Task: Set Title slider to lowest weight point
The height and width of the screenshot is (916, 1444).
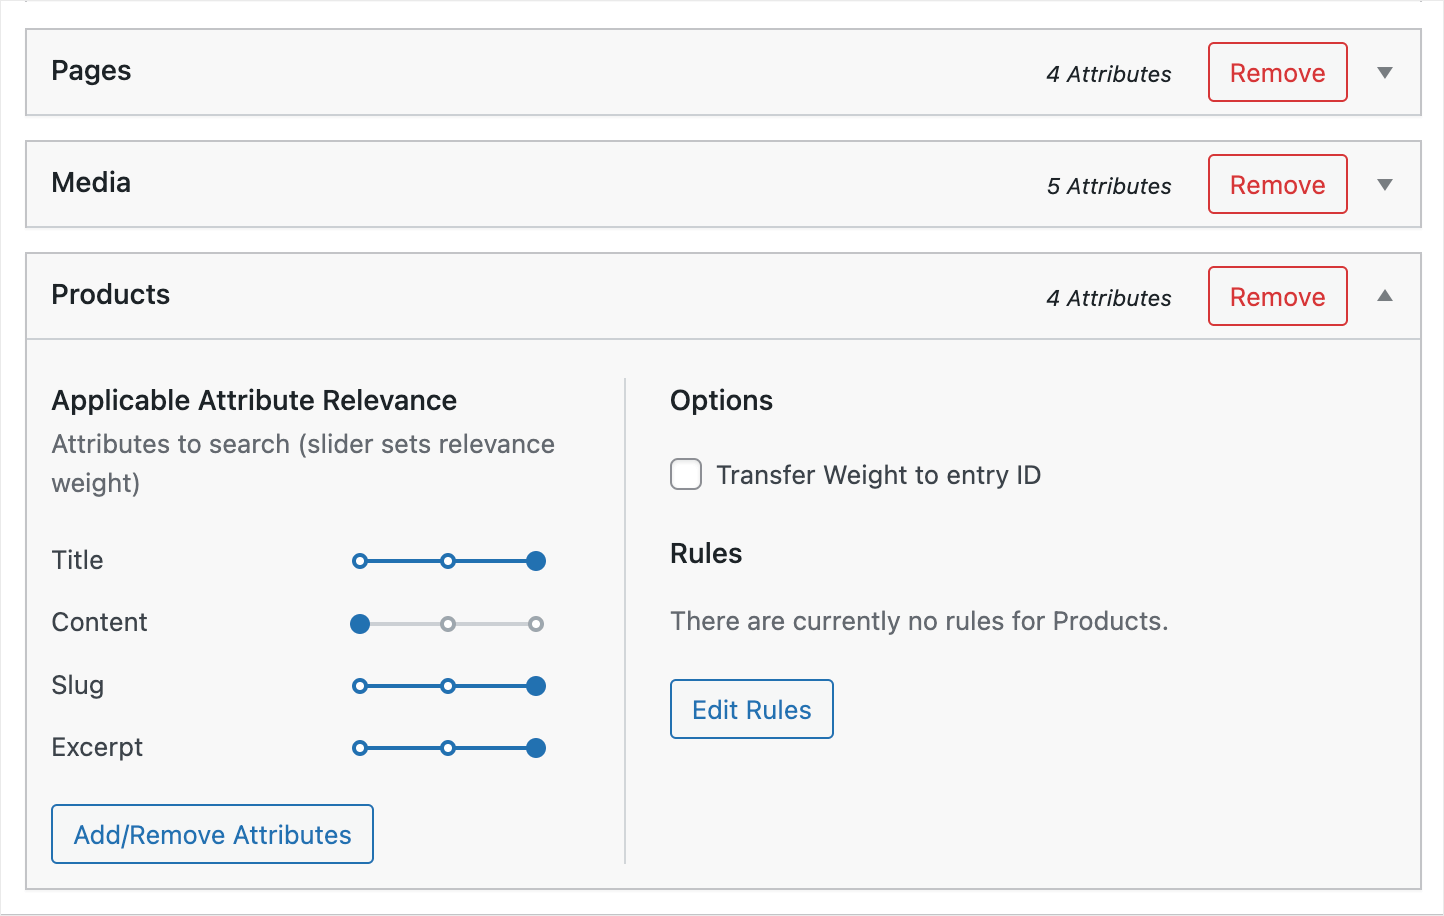Action: pyautogui.click(x=360, y=561)
